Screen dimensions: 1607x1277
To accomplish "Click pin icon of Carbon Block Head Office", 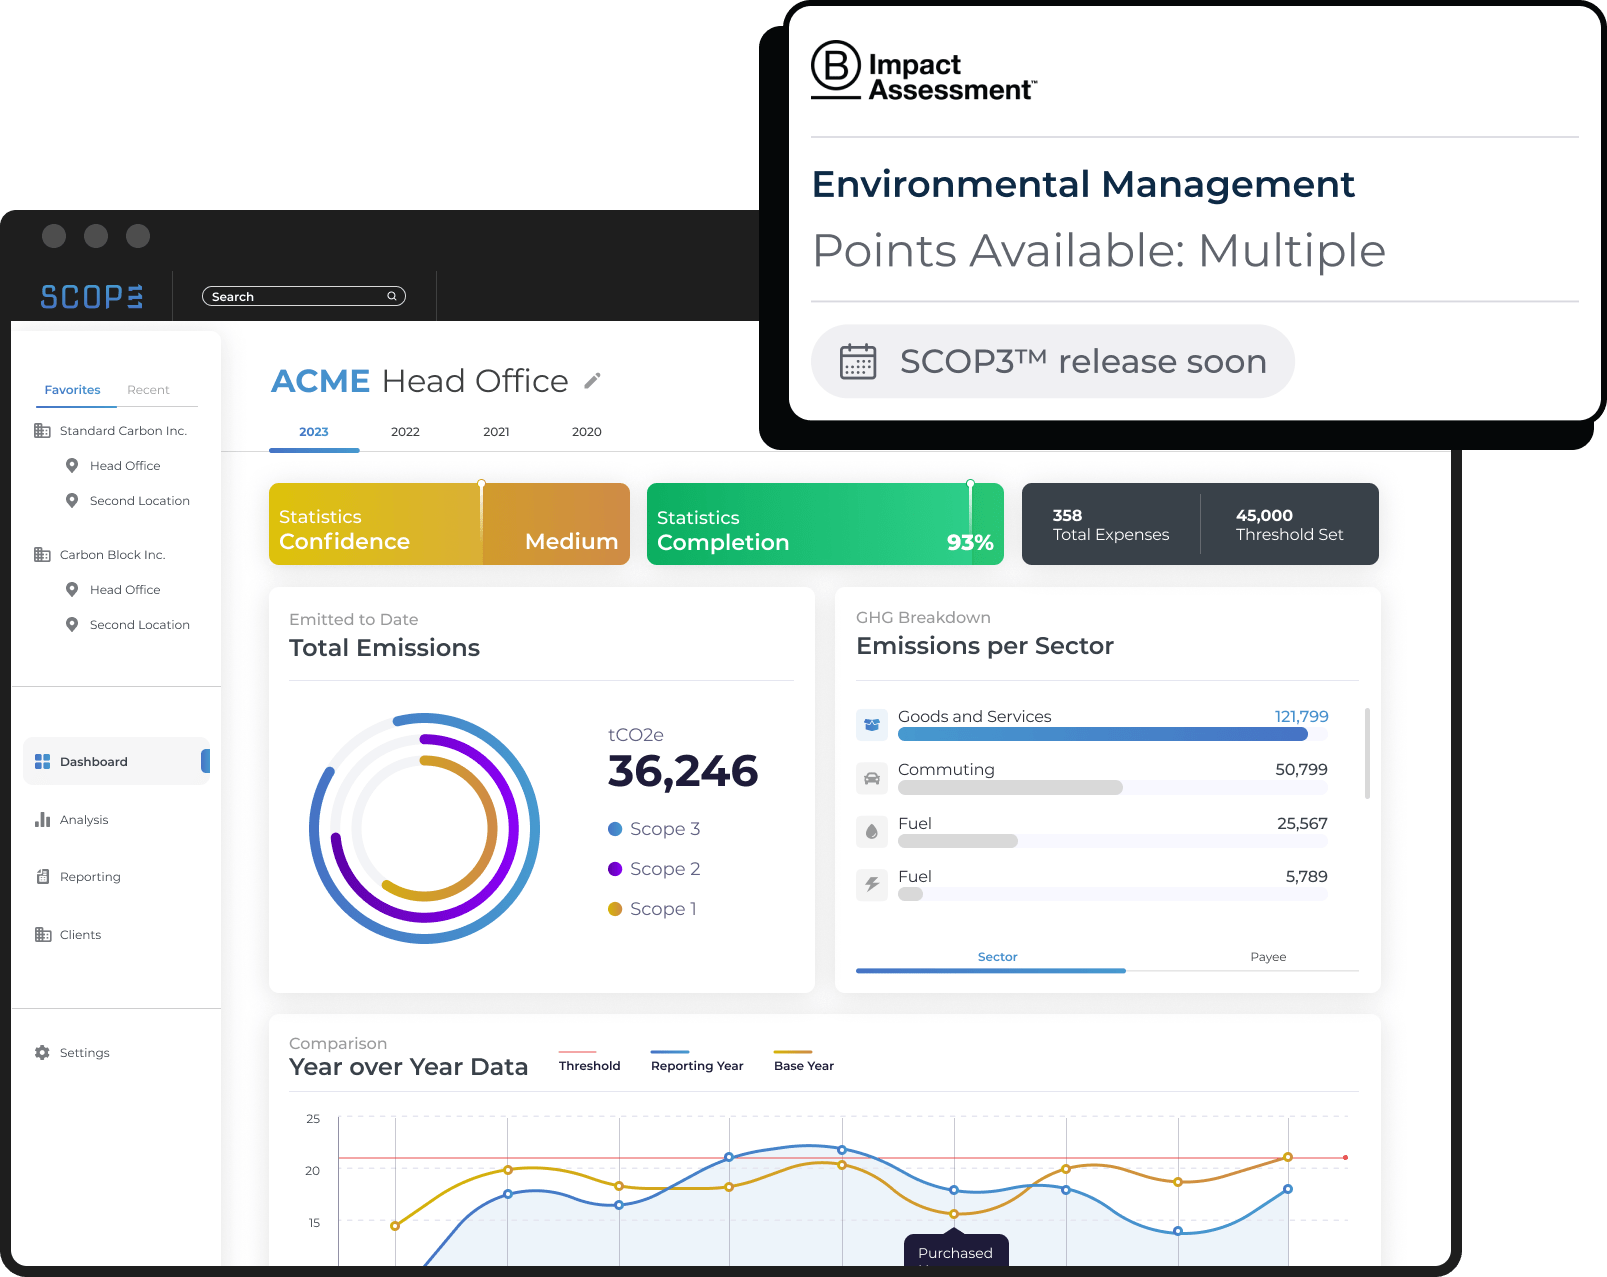I will click(x=72, y=589).
